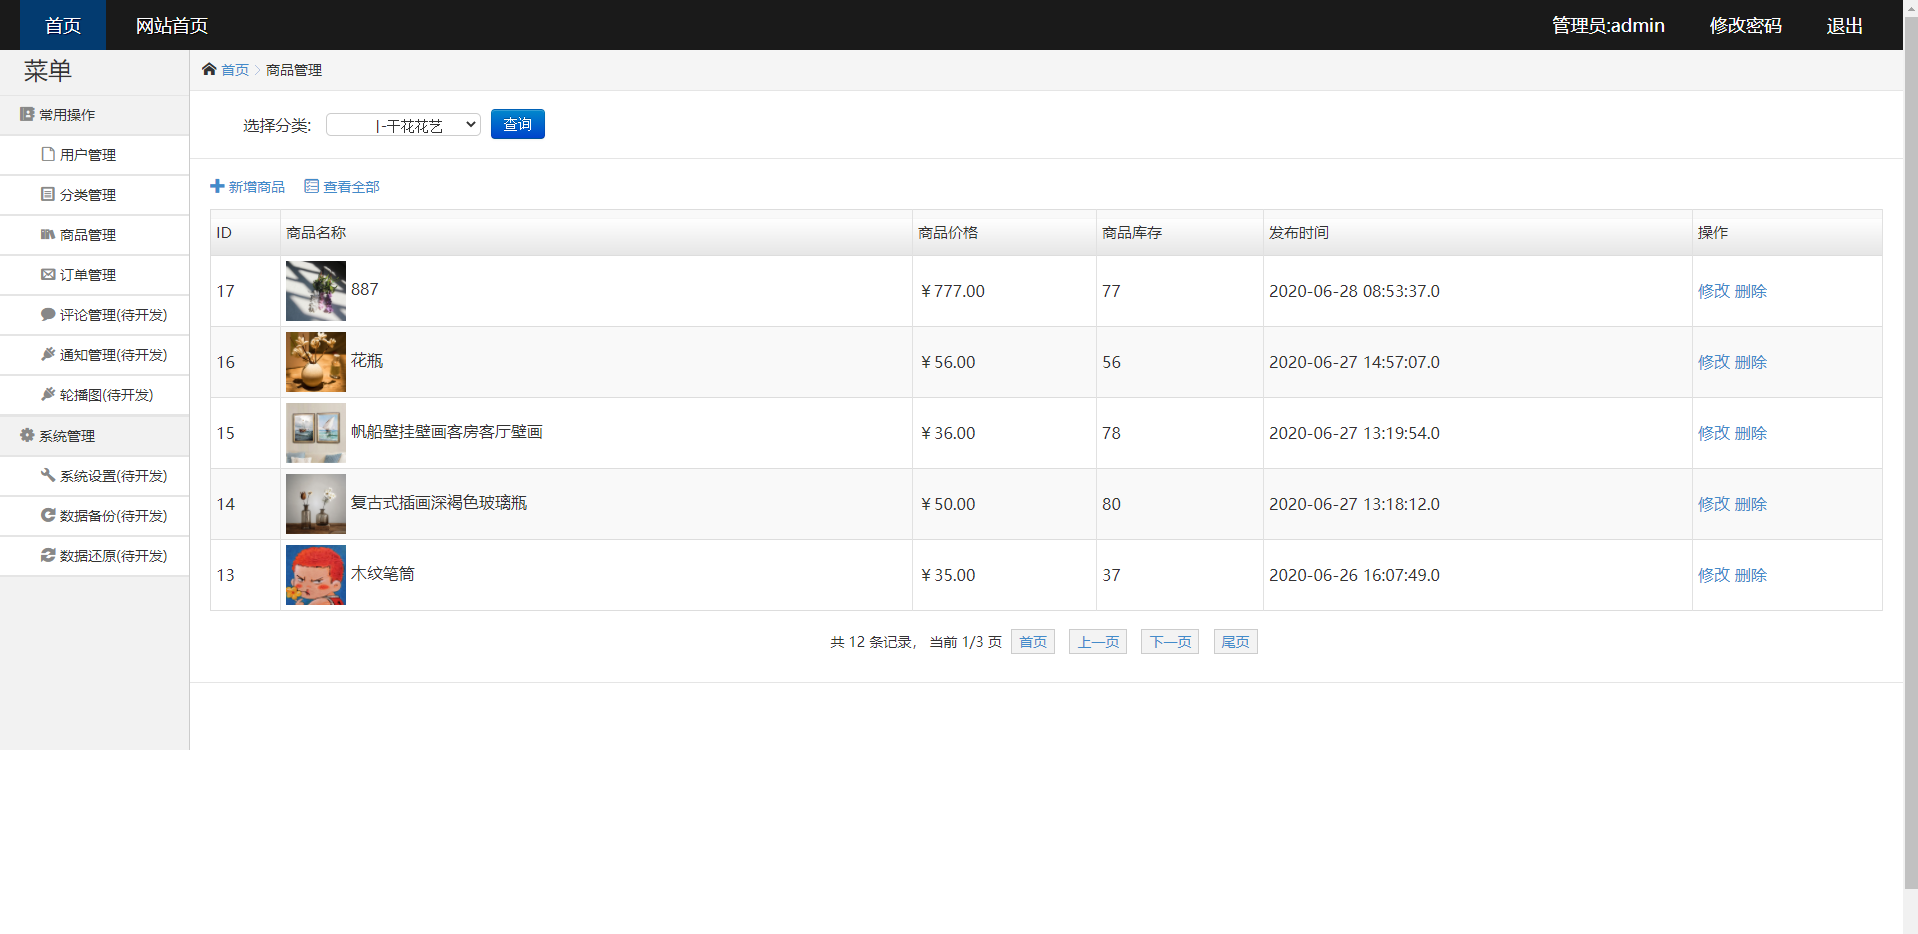Click the 887 product thumbnail image
1918x934 pixels.
315,291
